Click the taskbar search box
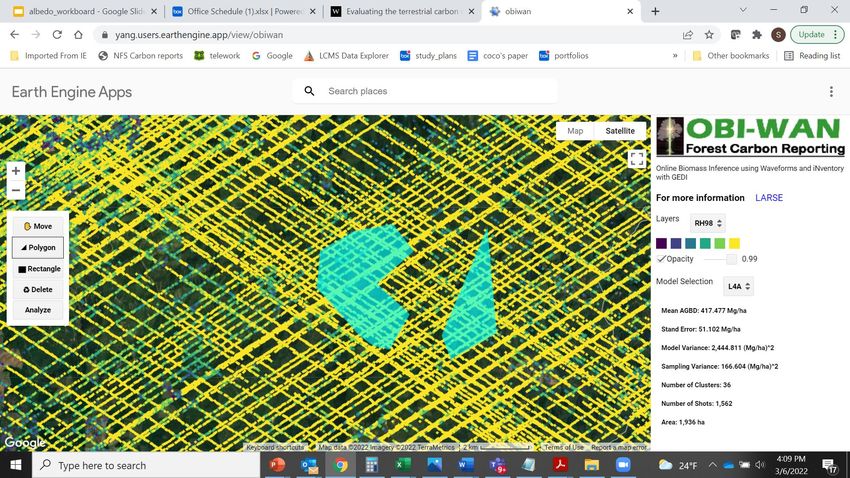850x478 pixels. [146, 465]
